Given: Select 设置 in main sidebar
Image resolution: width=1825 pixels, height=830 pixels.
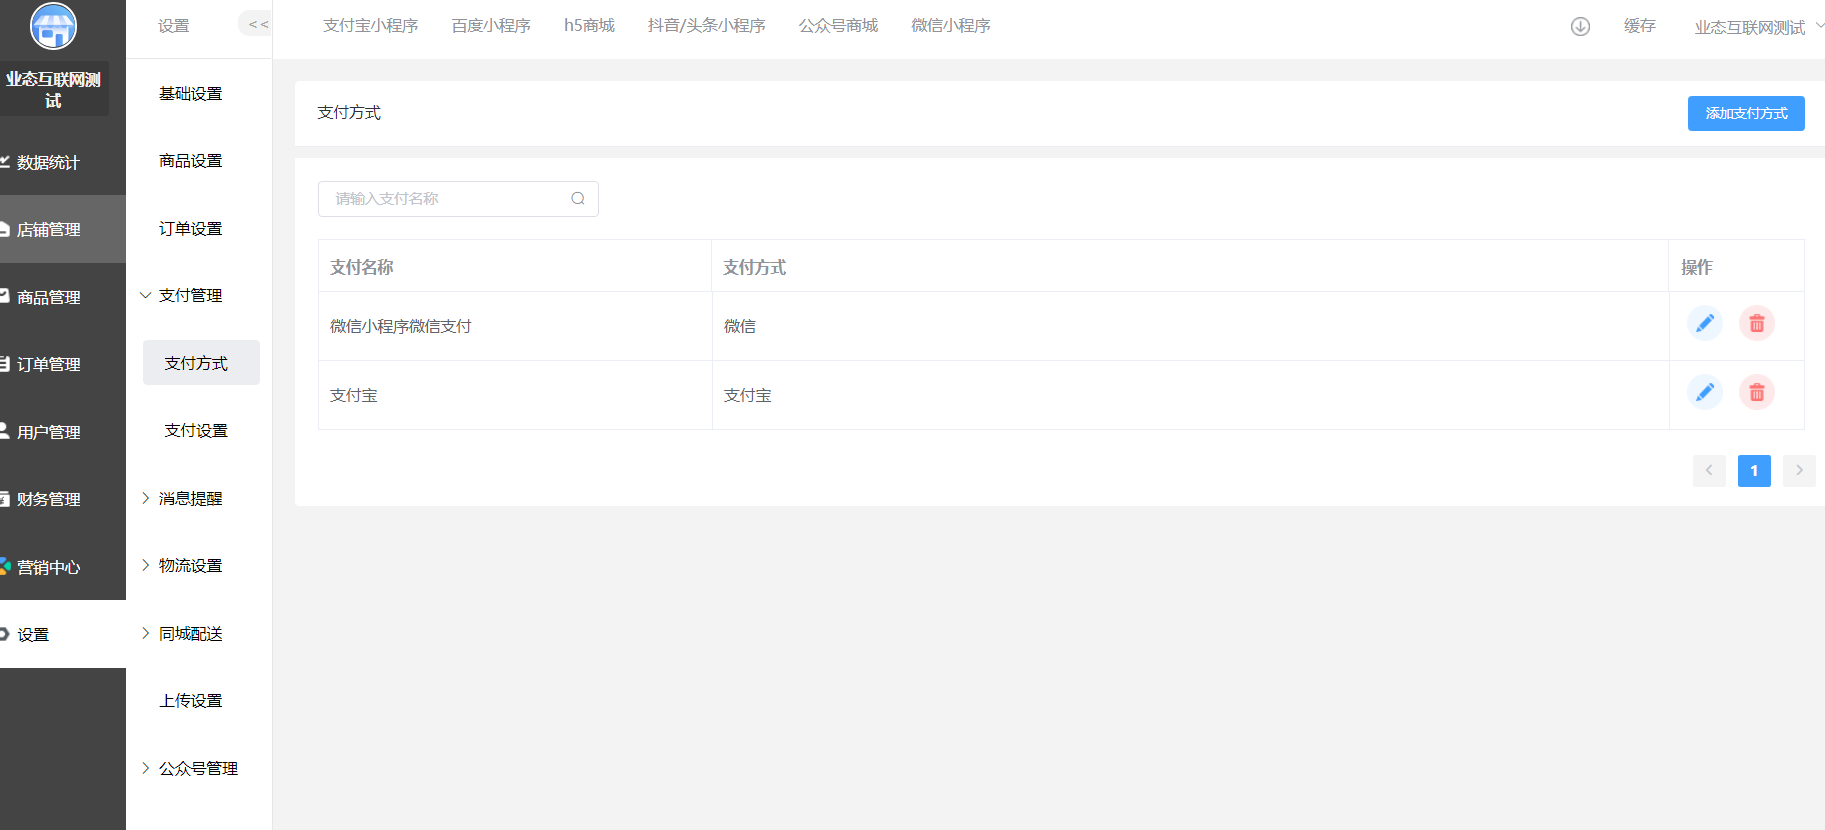Looking at the screenshot, I should [63, 634].
